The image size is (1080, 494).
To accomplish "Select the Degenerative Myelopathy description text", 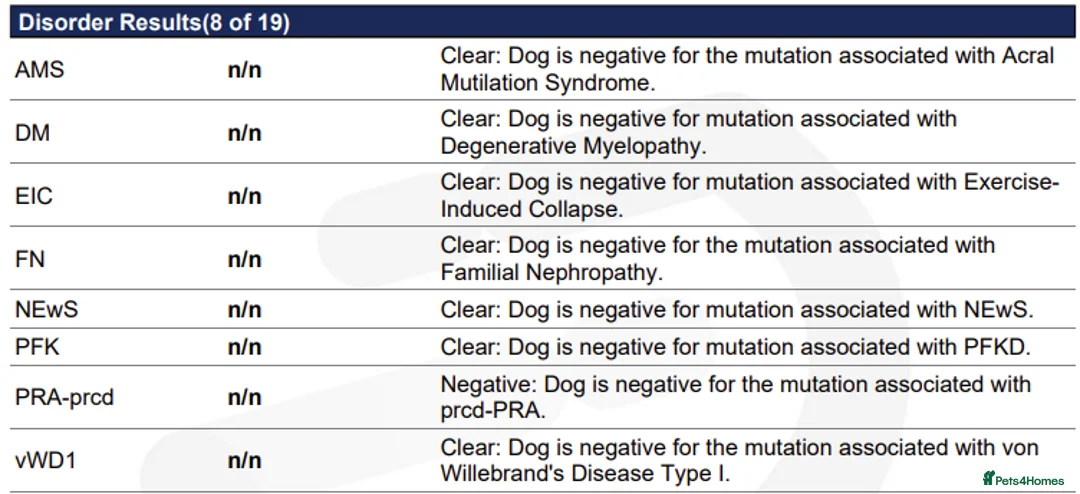I will tap(698, 132).
